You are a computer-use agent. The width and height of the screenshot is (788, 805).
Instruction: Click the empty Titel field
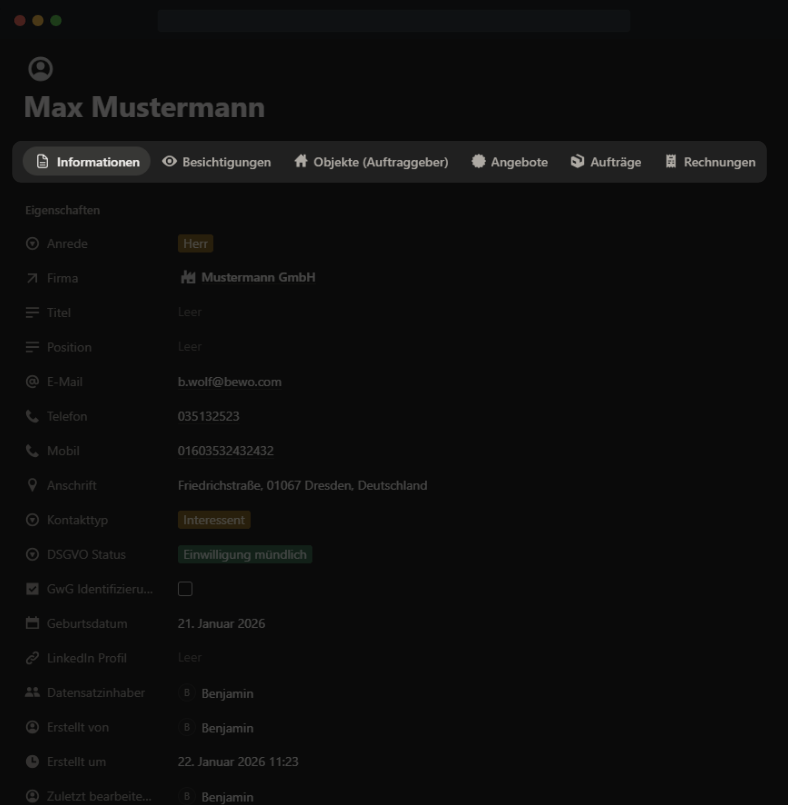click(190, 313)
